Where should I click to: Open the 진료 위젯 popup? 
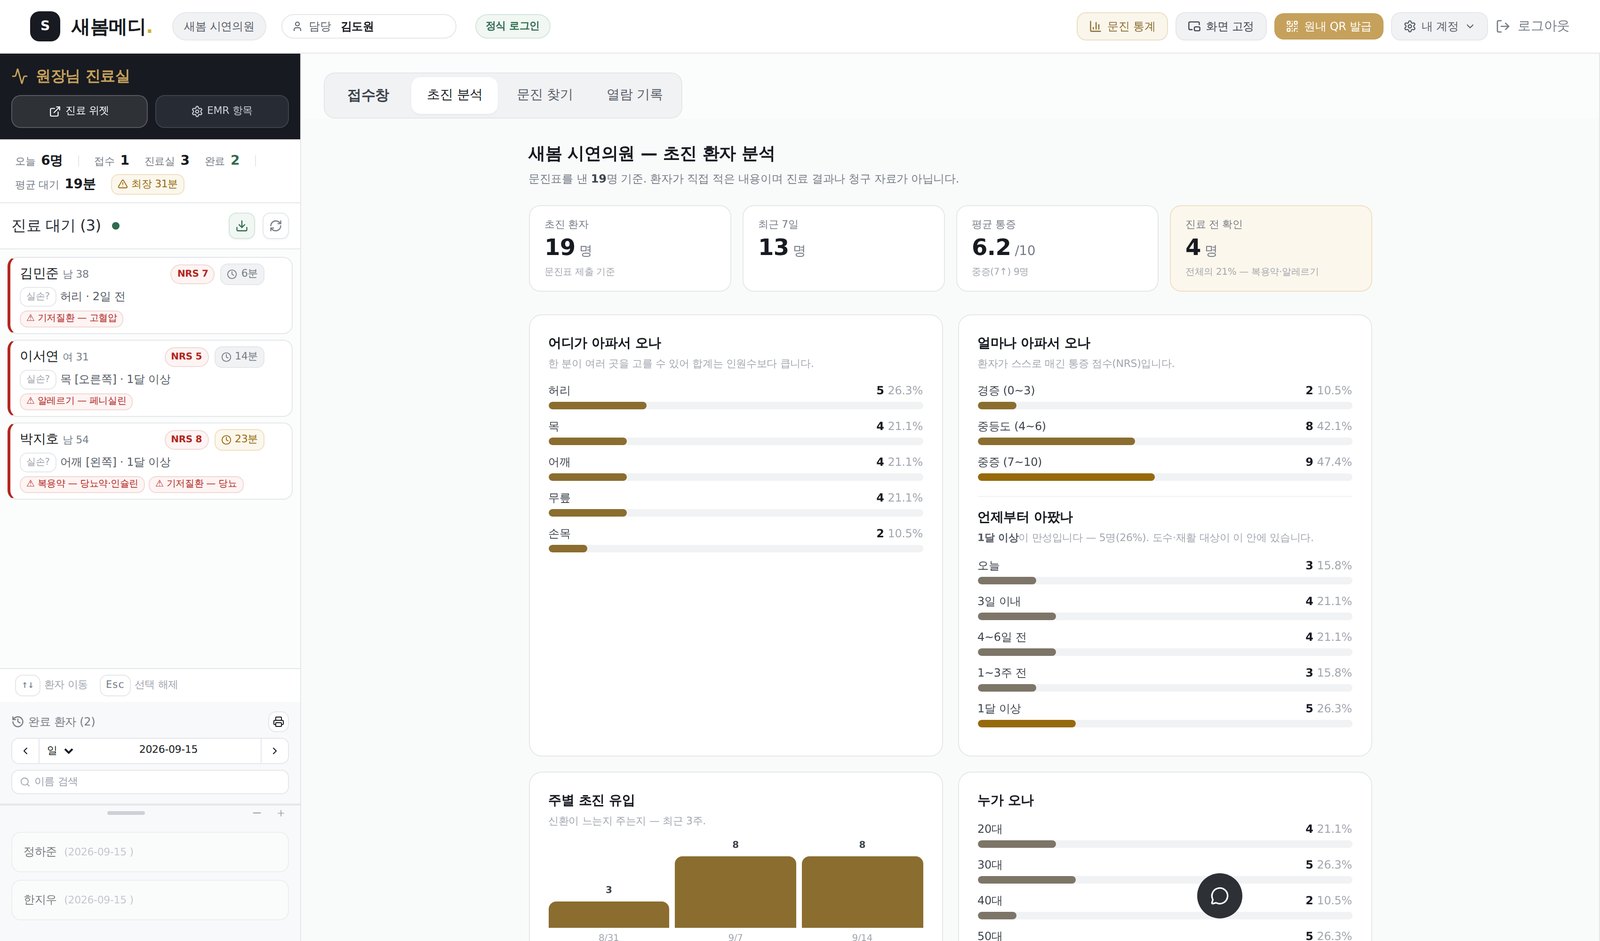pyautogui.click(x=79, y=111)
